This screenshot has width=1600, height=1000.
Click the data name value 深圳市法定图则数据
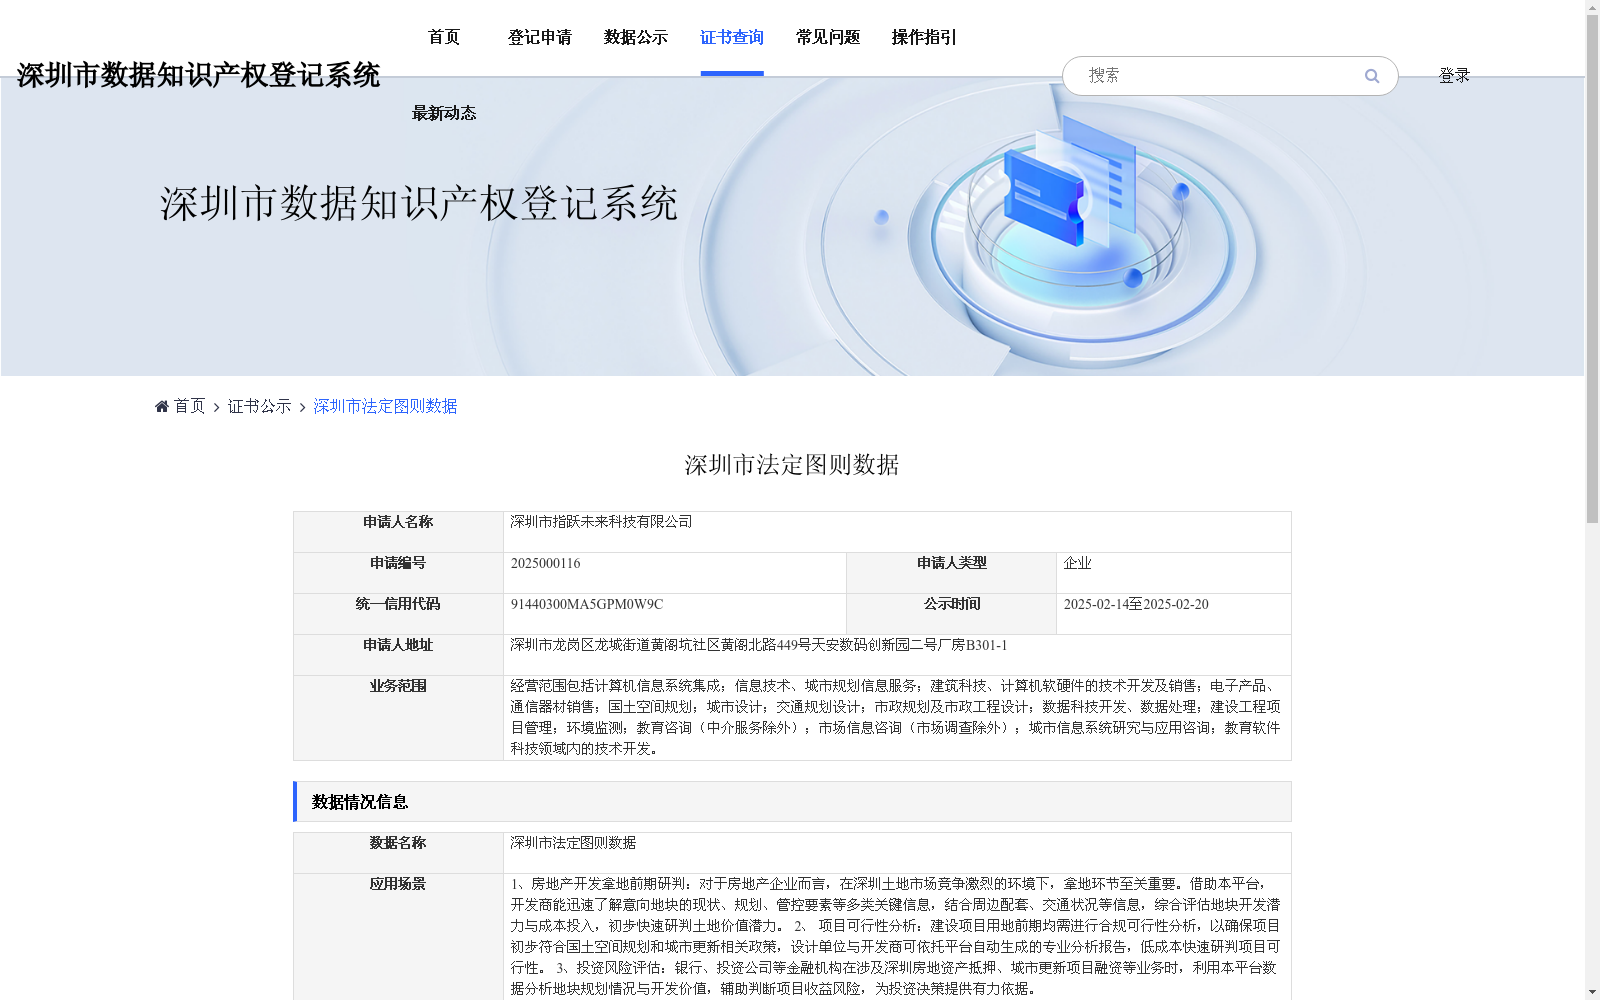(x=573, y=843)
